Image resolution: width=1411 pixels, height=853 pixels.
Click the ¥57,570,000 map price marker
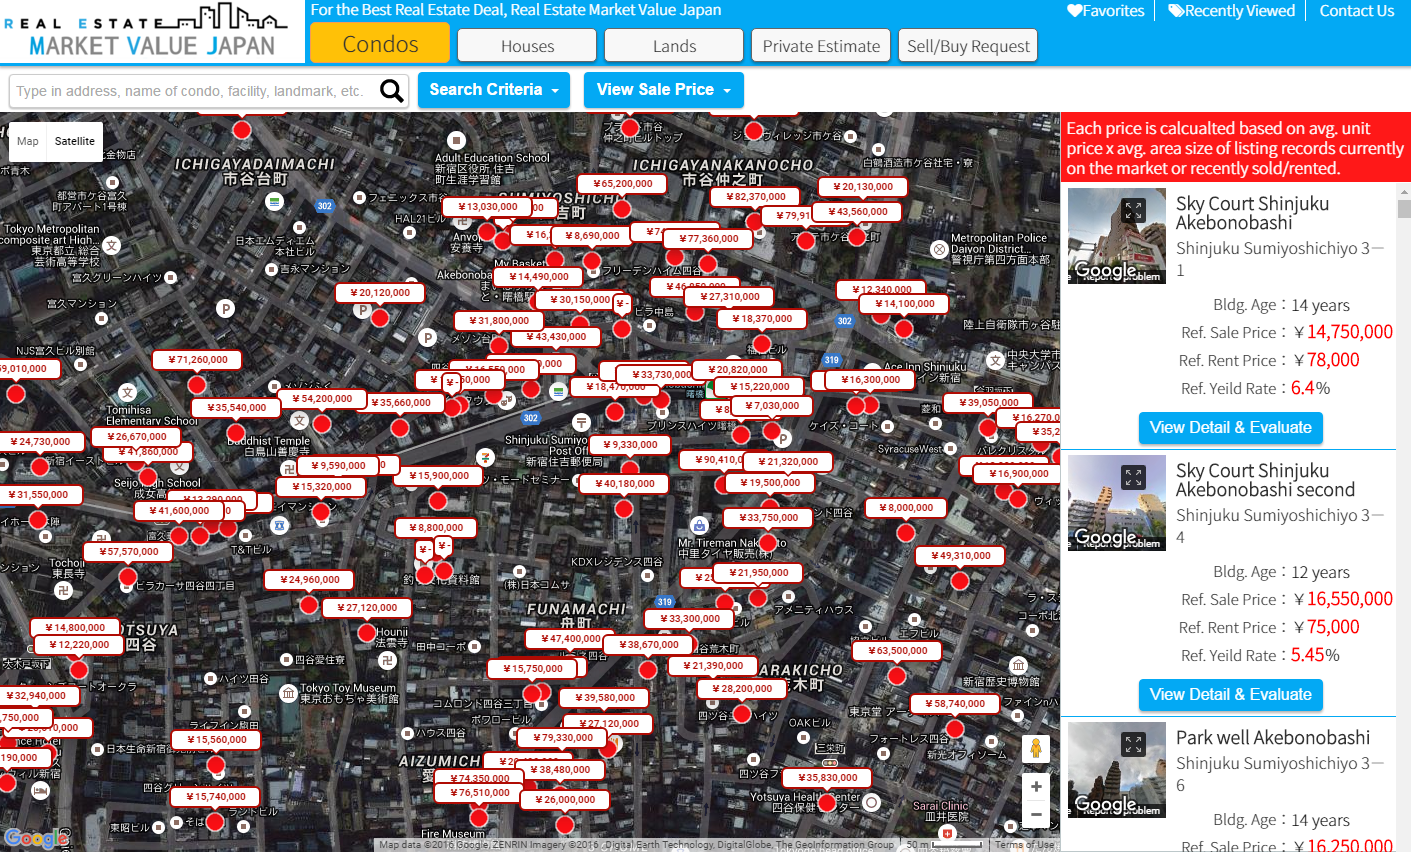pos(128,552)
